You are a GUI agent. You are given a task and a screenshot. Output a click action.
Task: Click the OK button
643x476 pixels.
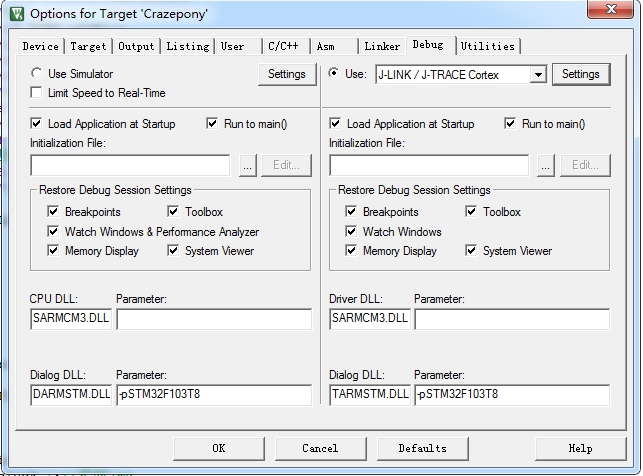[x=218, y=448]
